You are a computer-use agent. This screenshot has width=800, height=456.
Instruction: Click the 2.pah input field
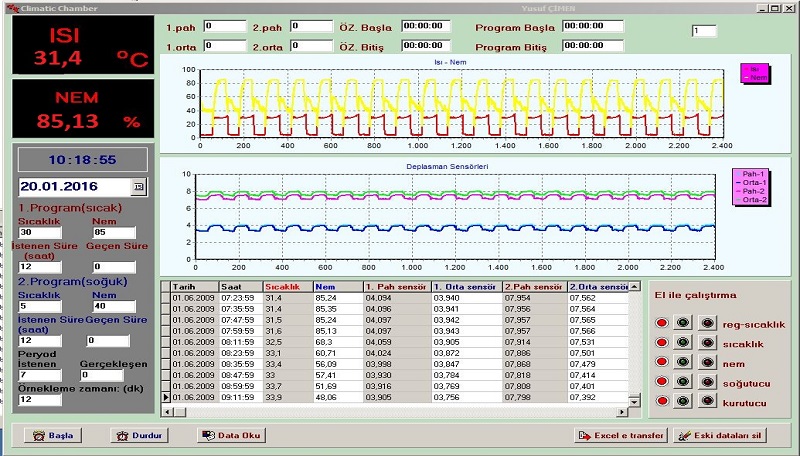coord(312,26)
